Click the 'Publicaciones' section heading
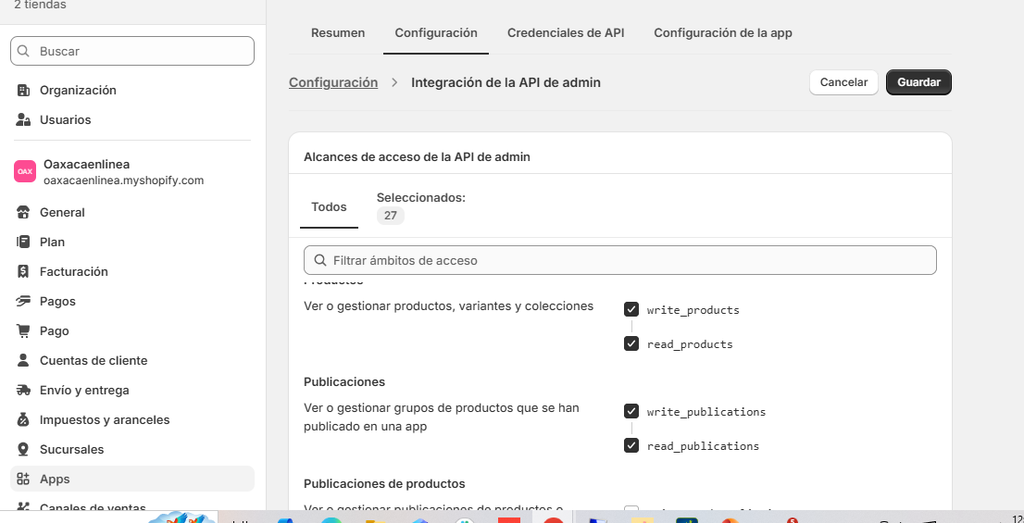The width and height of the screenshot is (1024, 523). tap(344, 381)
